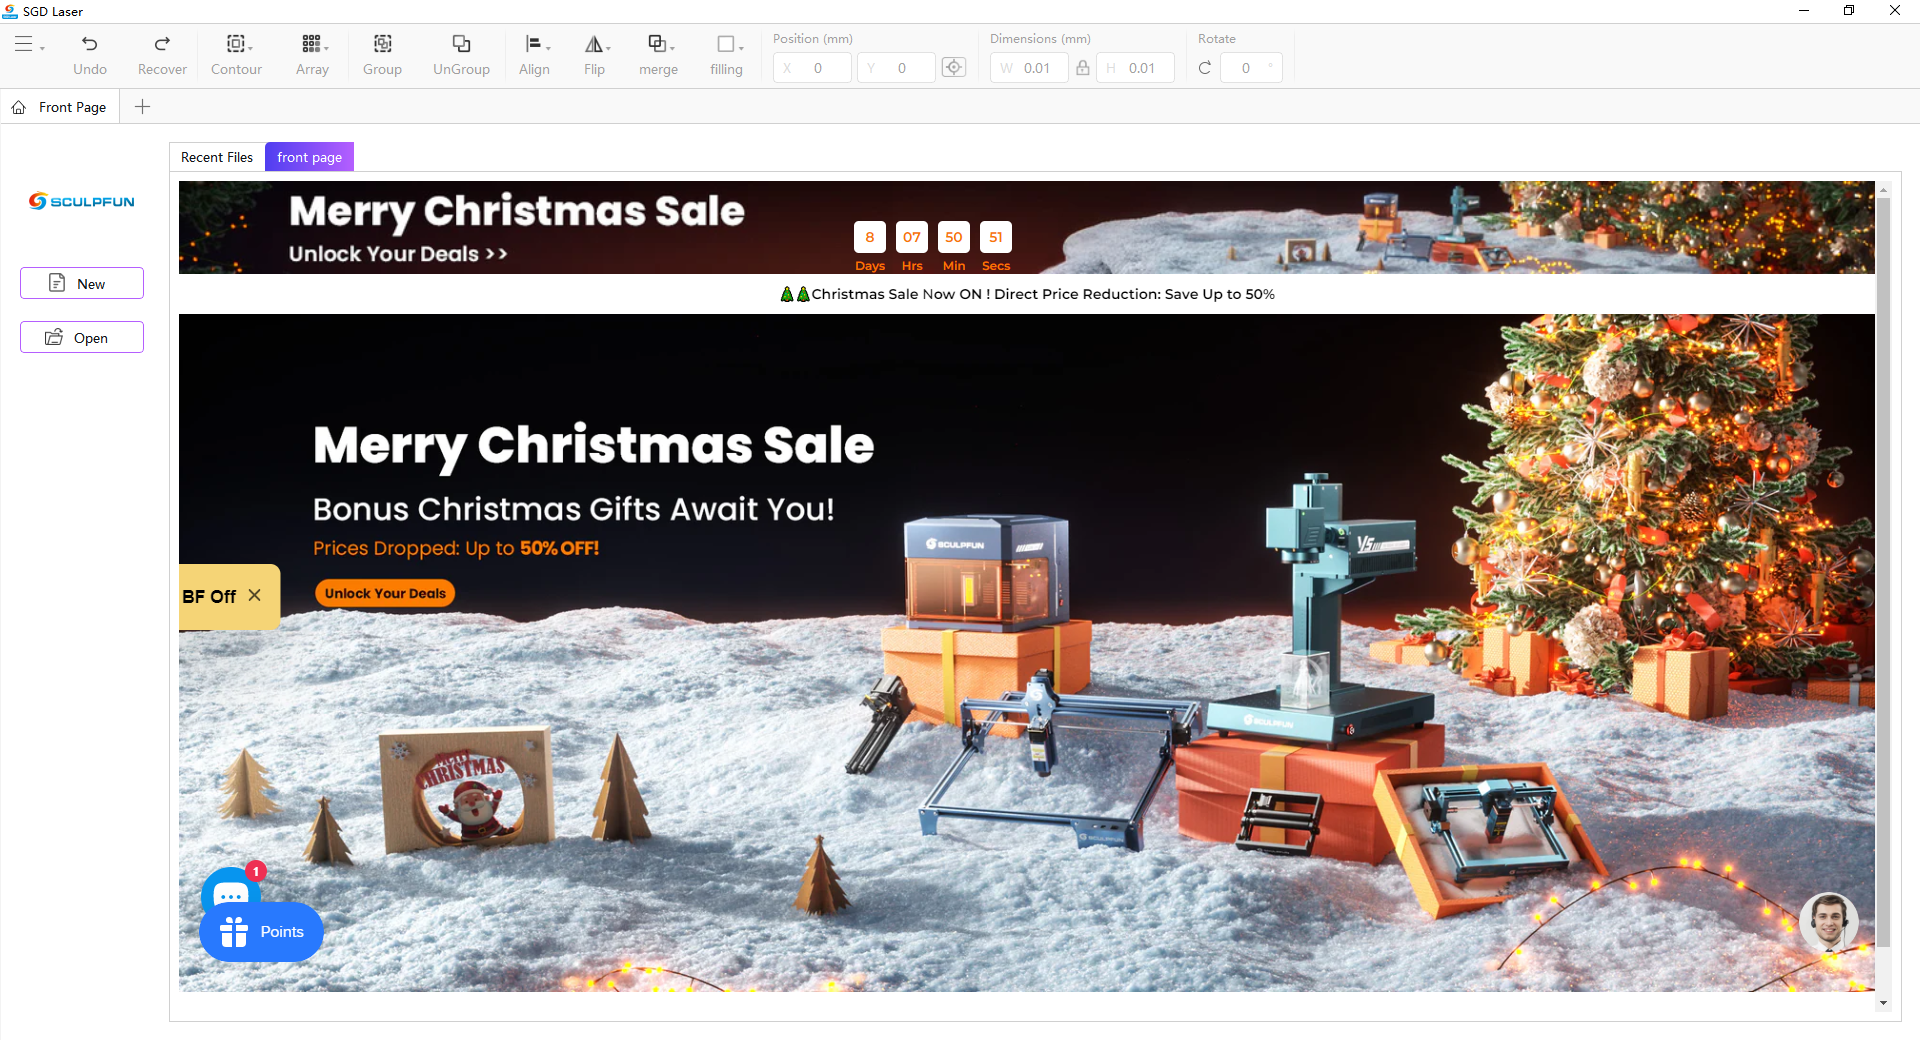Viewport: 1920px width, 1040px height.
Task: Click the 'Unlock Your Deals >>' banner link
Action: [x=398, y=254]
